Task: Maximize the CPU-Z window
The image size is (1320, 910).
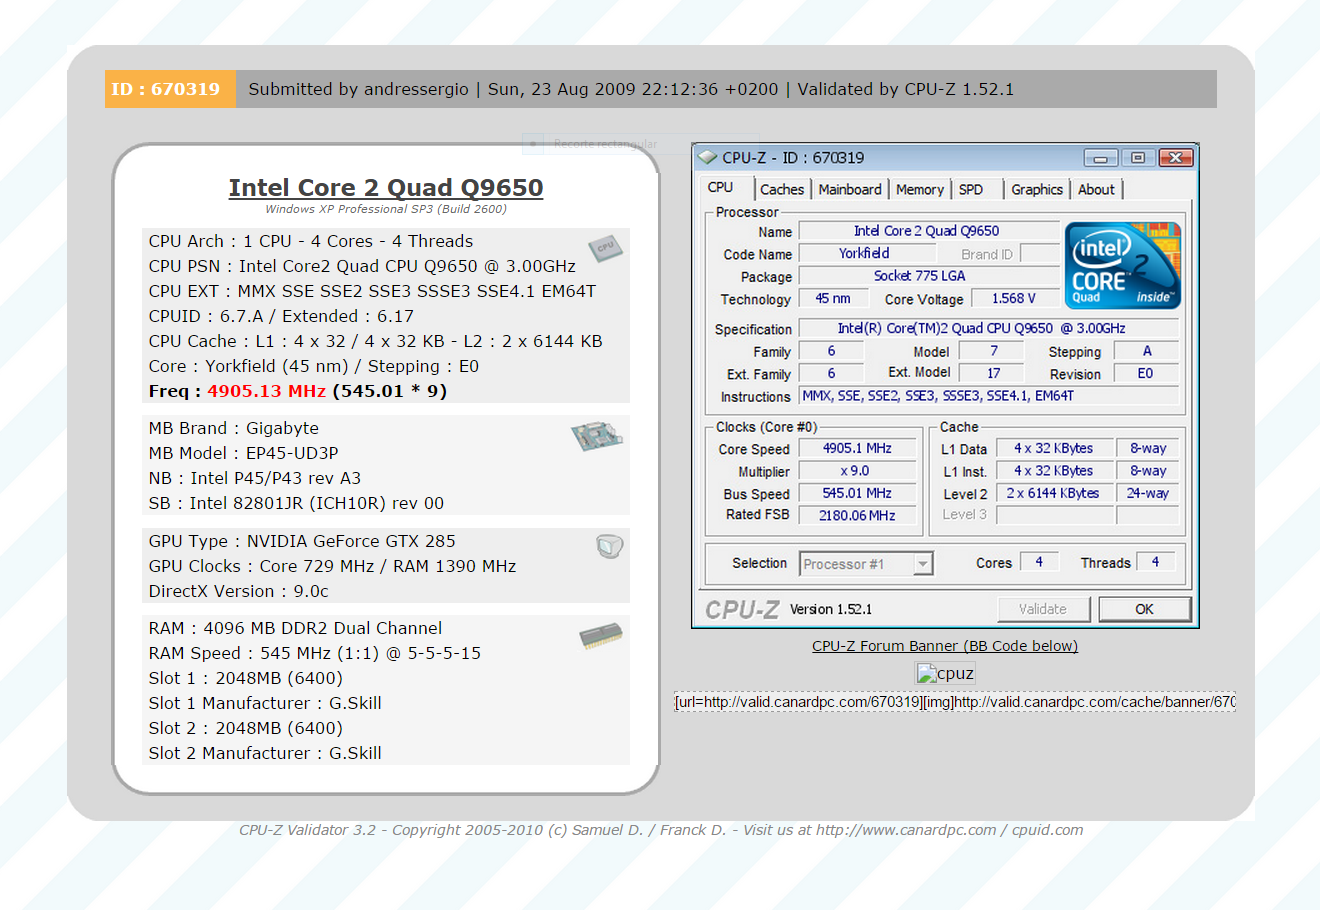Action: click(1138, 158)
